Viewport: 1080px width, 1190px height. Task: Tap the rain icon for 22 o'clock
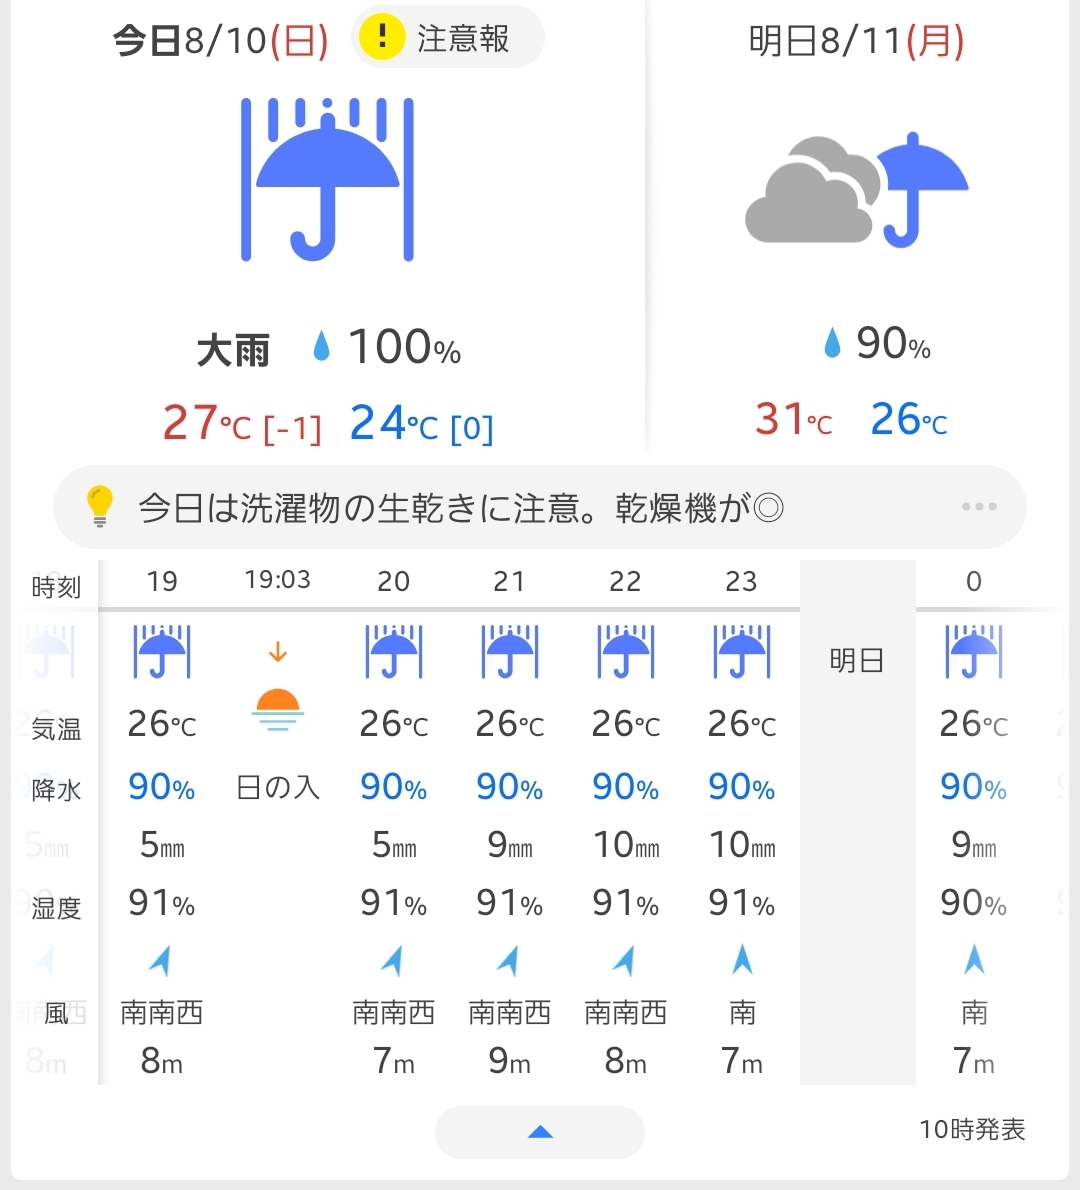pyautogui.click(x=625, y=652)
